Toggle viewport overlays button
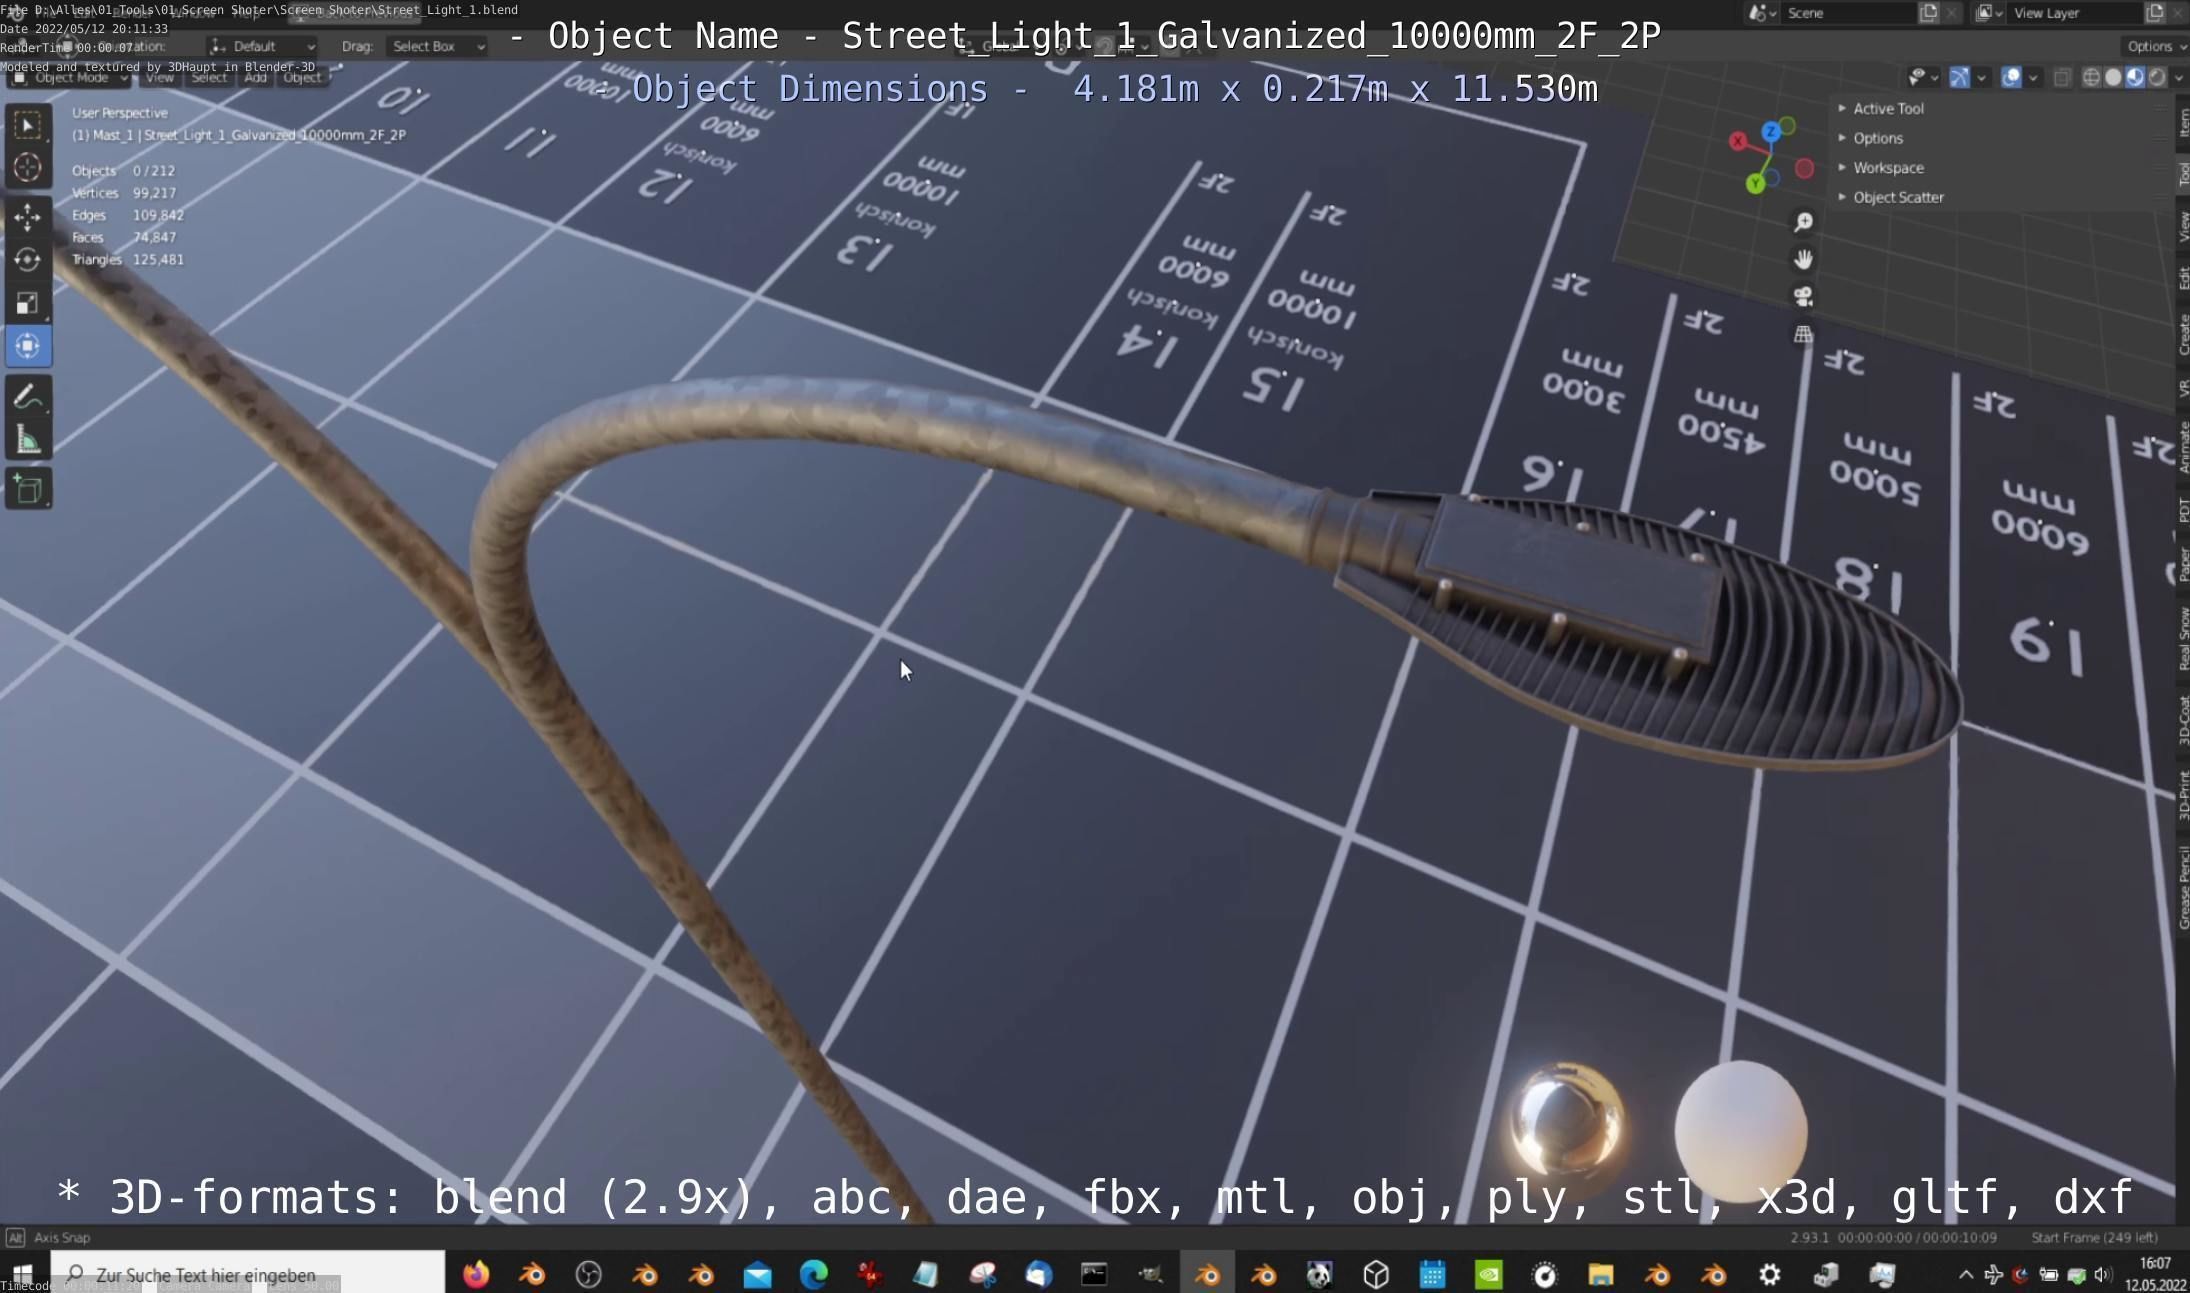2190x1293 pixels. tap(2011, 77)
